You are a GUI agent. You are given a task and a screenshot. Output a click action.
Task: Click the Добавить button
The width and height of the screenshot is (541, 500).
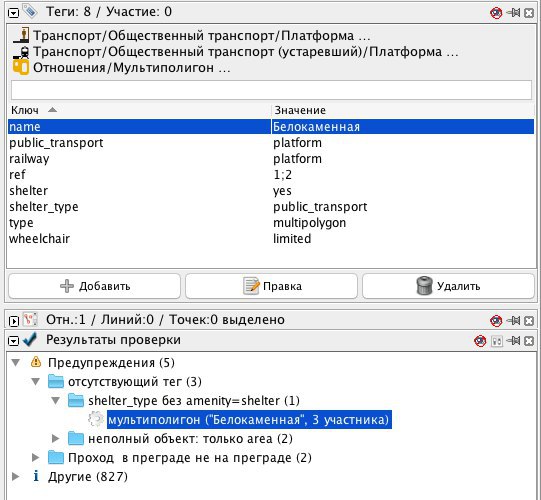coord(95,286)
